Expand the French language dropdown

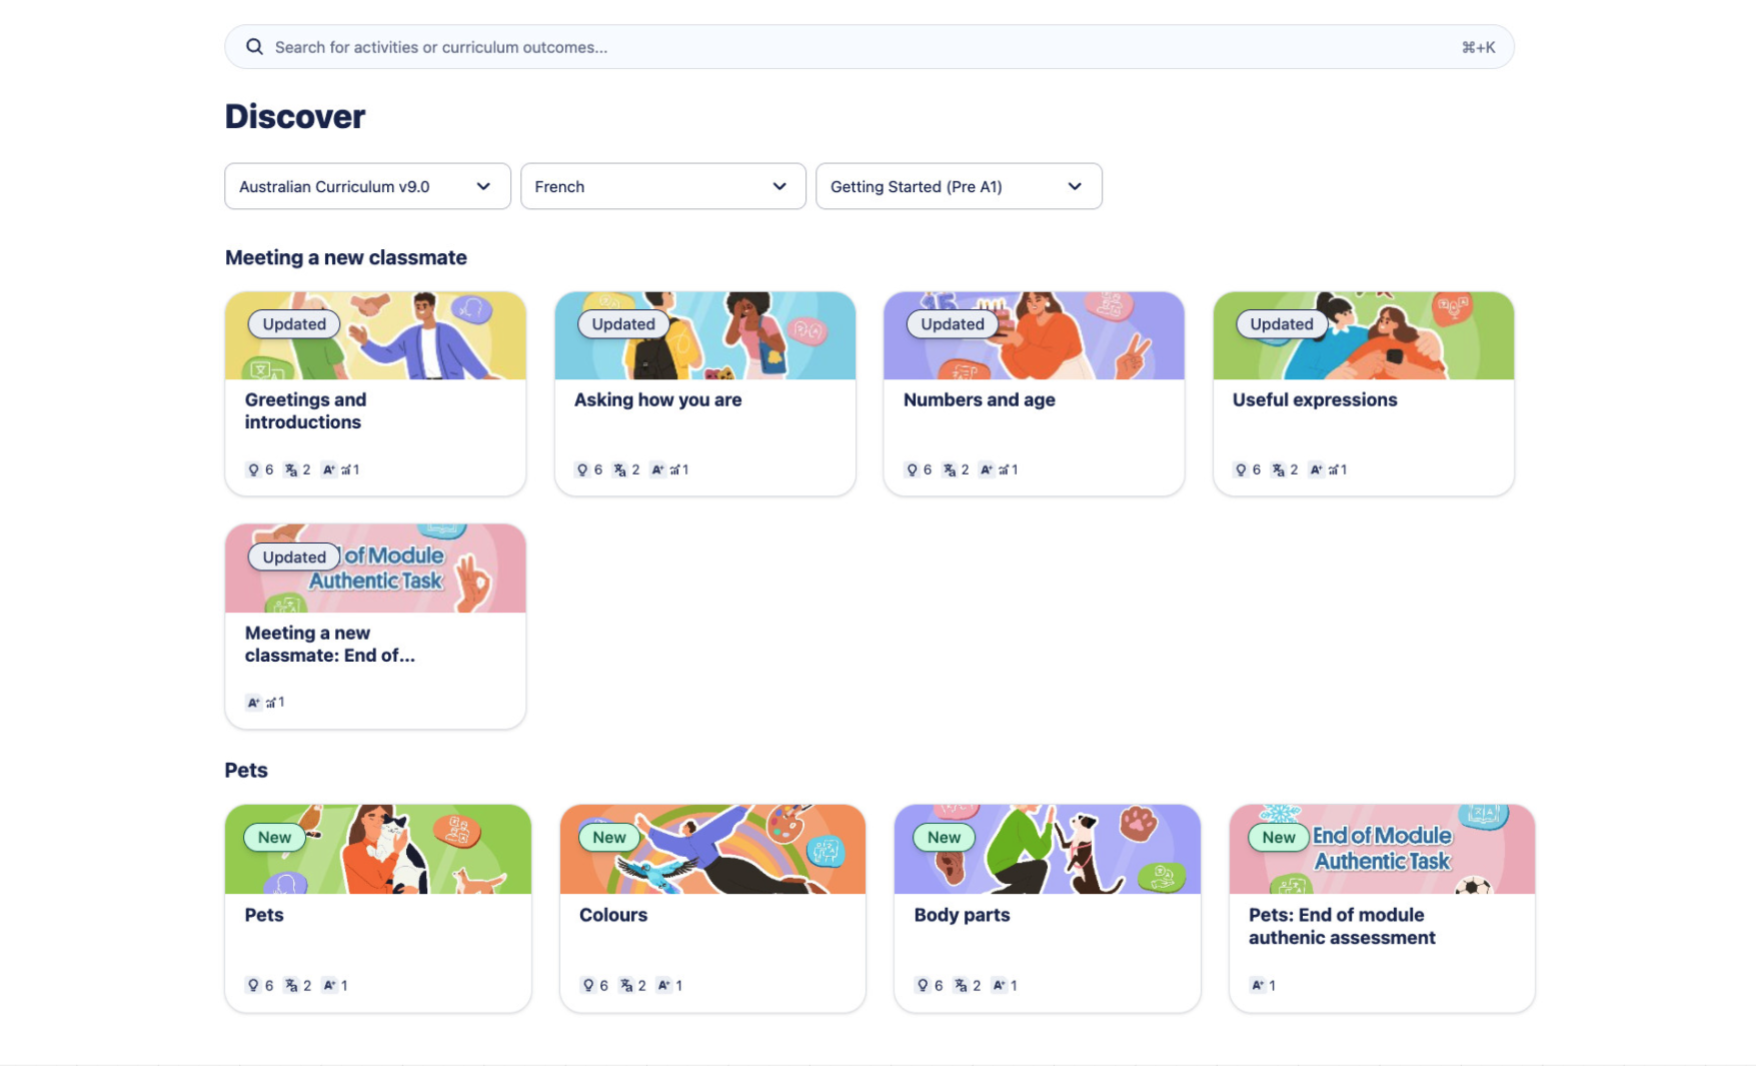pos(663,186)
